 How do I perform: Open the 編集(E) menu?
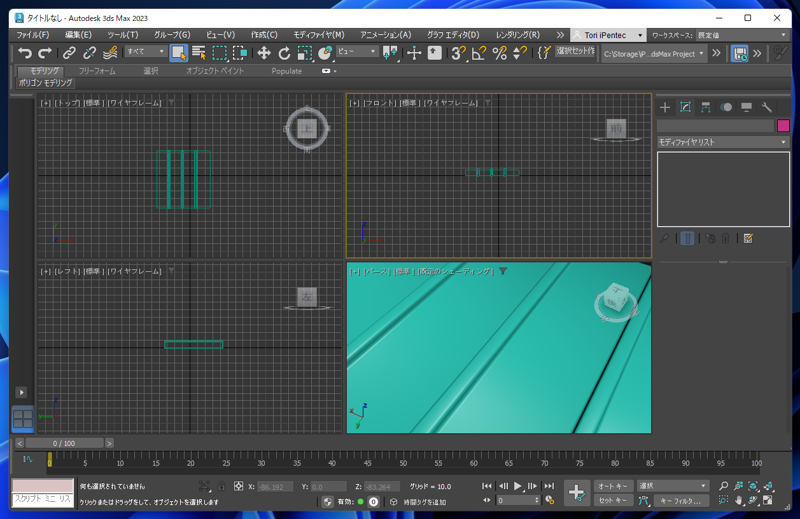pyautogui.click(x=78, y=35)
